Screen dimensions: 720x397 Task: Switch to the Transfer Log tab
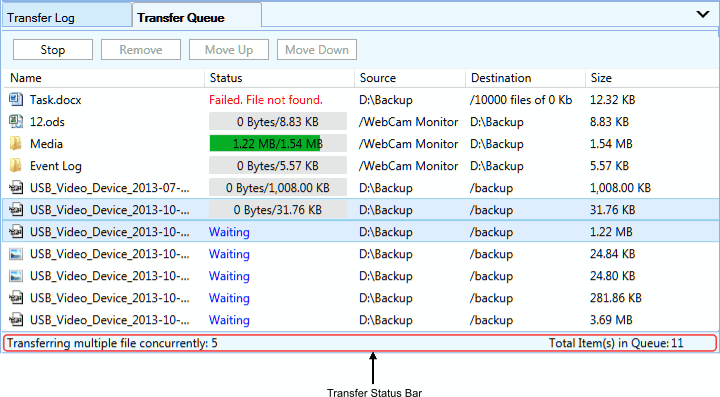click(x=67, y=17)
